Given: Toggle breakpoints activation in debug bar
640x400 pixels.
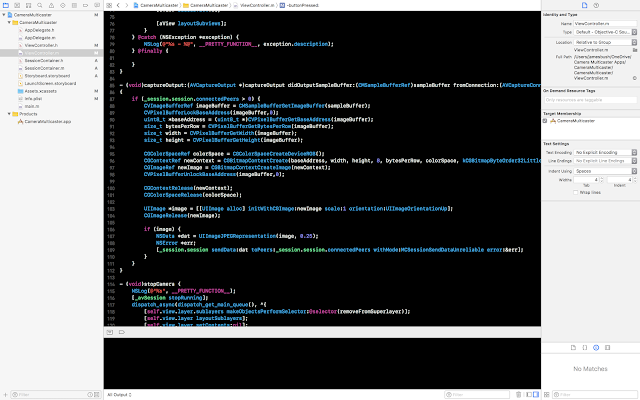Looking at the screenshot, I should tap(122, 332).
